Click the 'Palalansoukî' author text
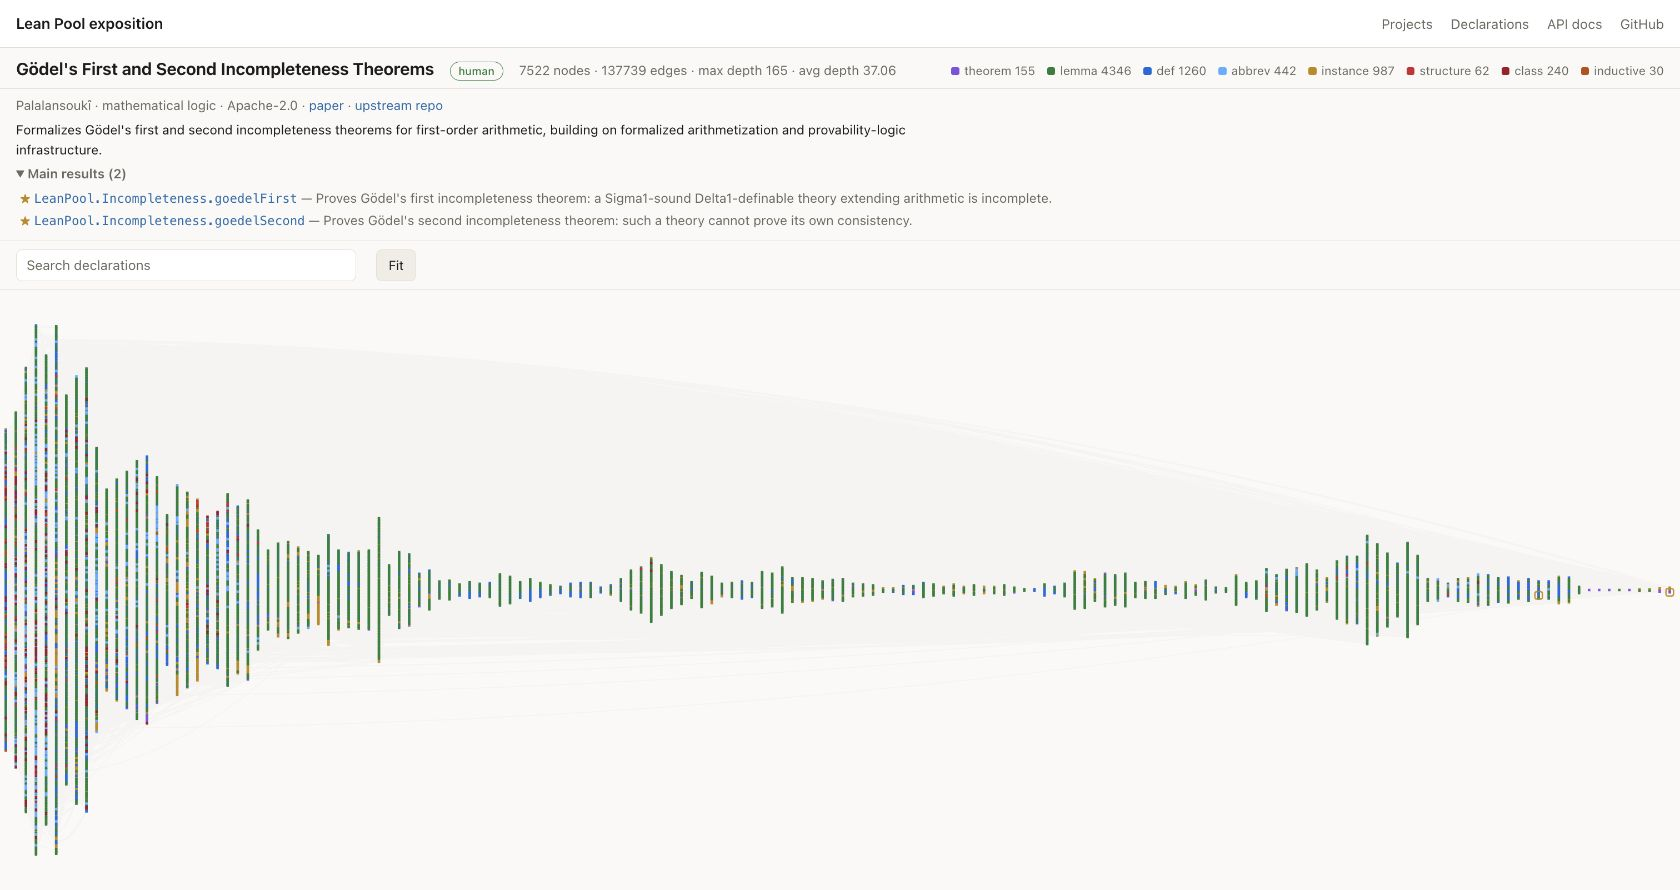1680x890 pixels. 53,106
